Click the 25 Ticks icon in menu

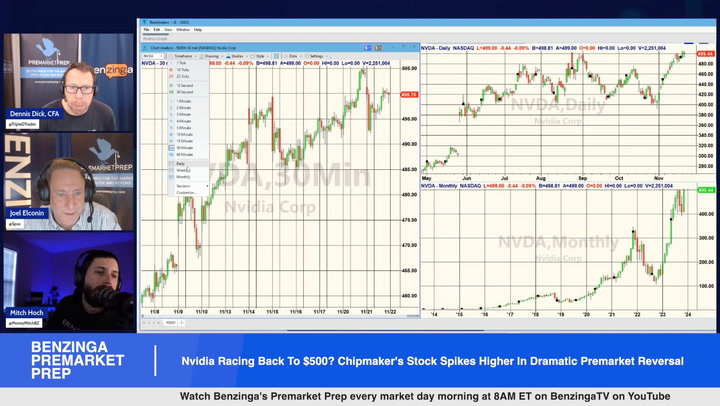[x=172, y=76]
